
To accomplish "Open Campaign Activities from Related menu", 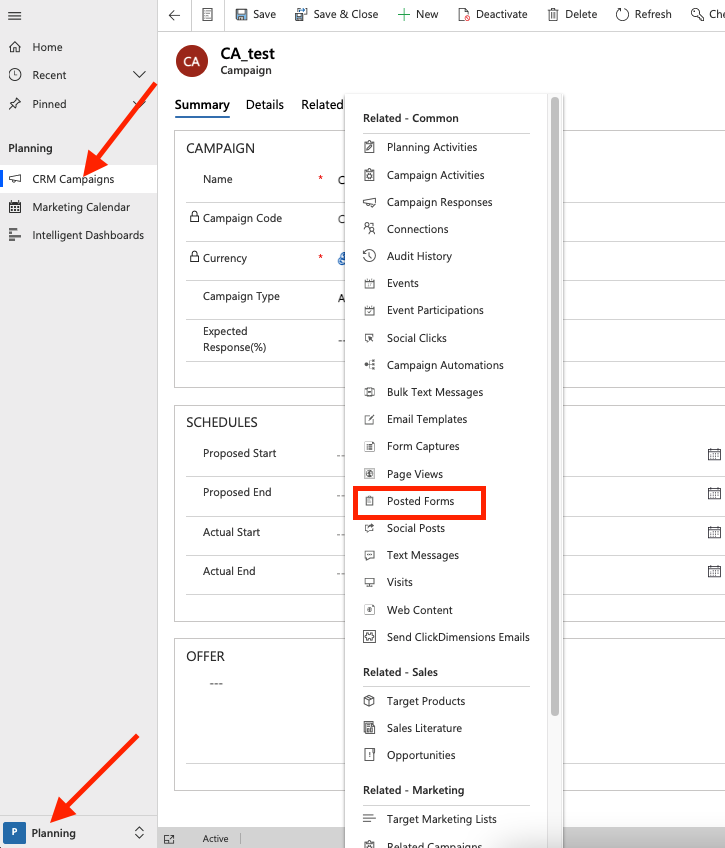I will (435, 175).
